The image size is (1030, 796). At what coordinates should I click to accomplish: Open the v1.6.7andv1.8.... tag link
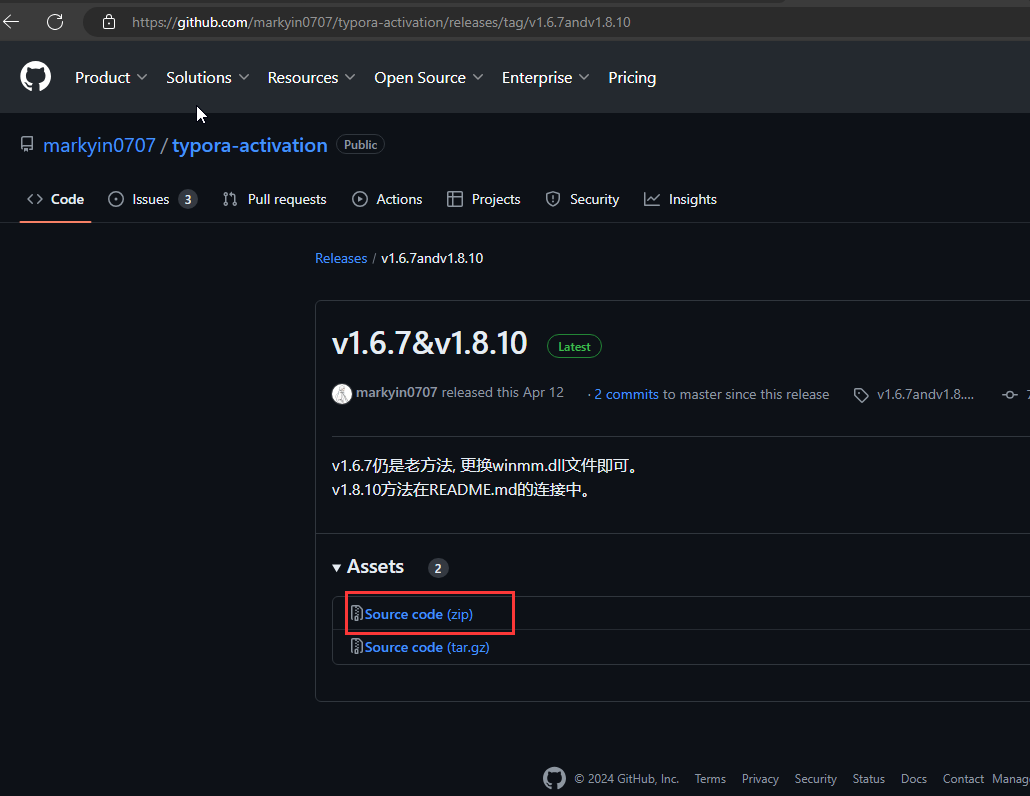(x=925, y=394)
